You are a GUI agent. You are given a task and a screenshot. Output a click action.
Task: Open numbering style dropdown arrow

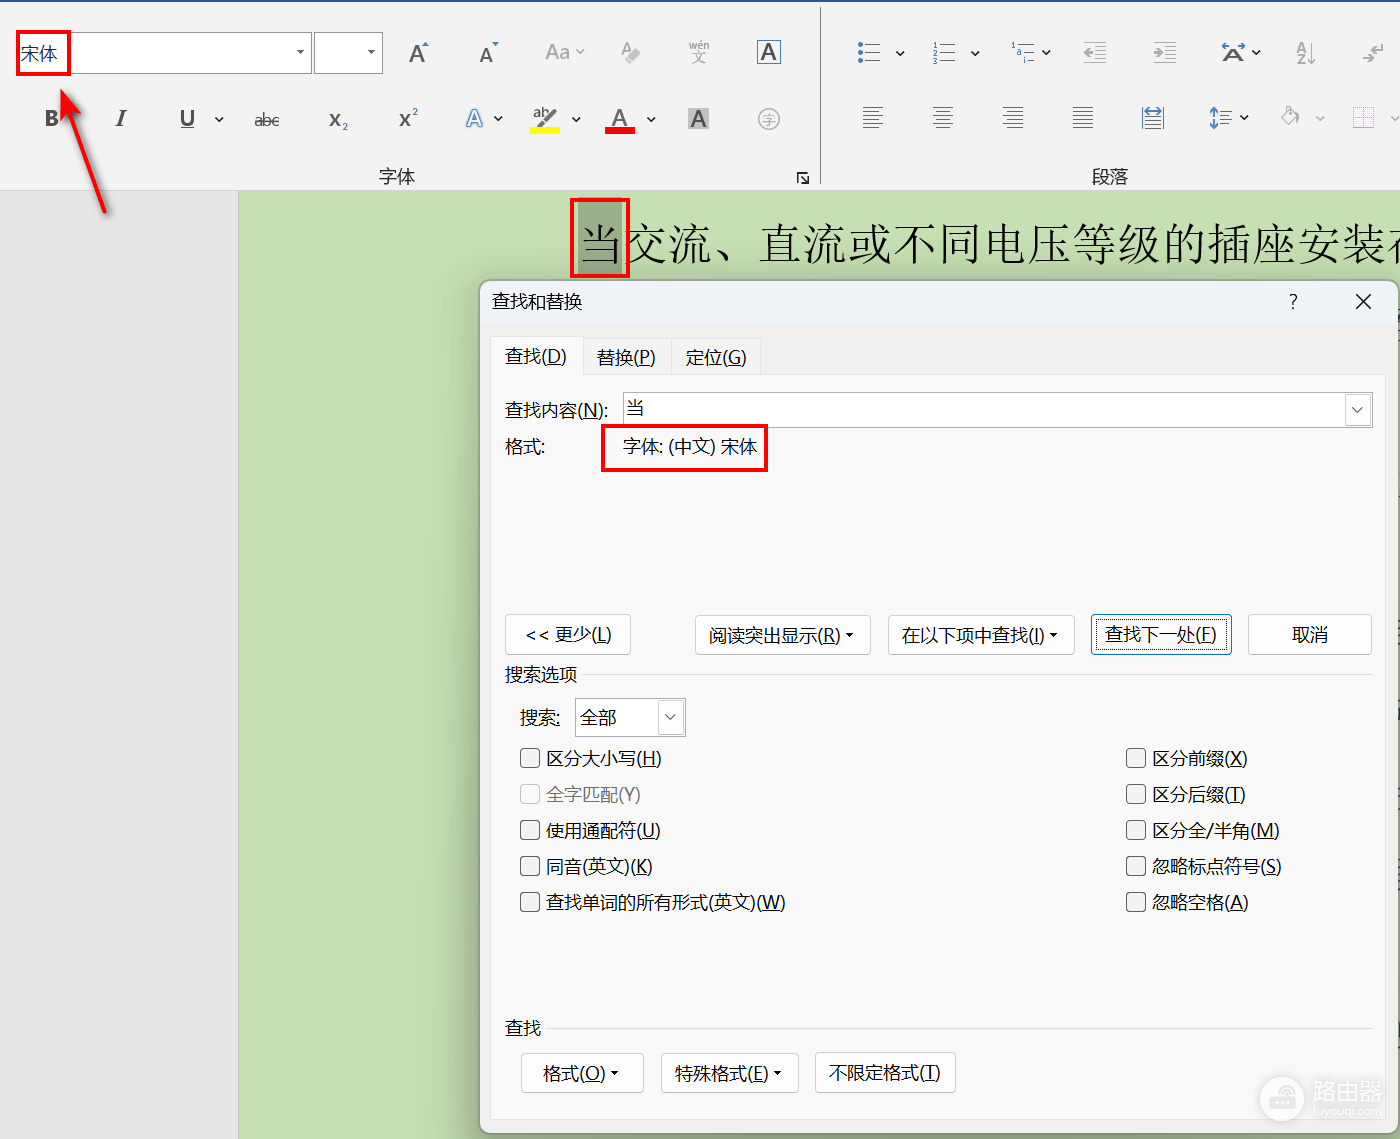pos(975,54)
